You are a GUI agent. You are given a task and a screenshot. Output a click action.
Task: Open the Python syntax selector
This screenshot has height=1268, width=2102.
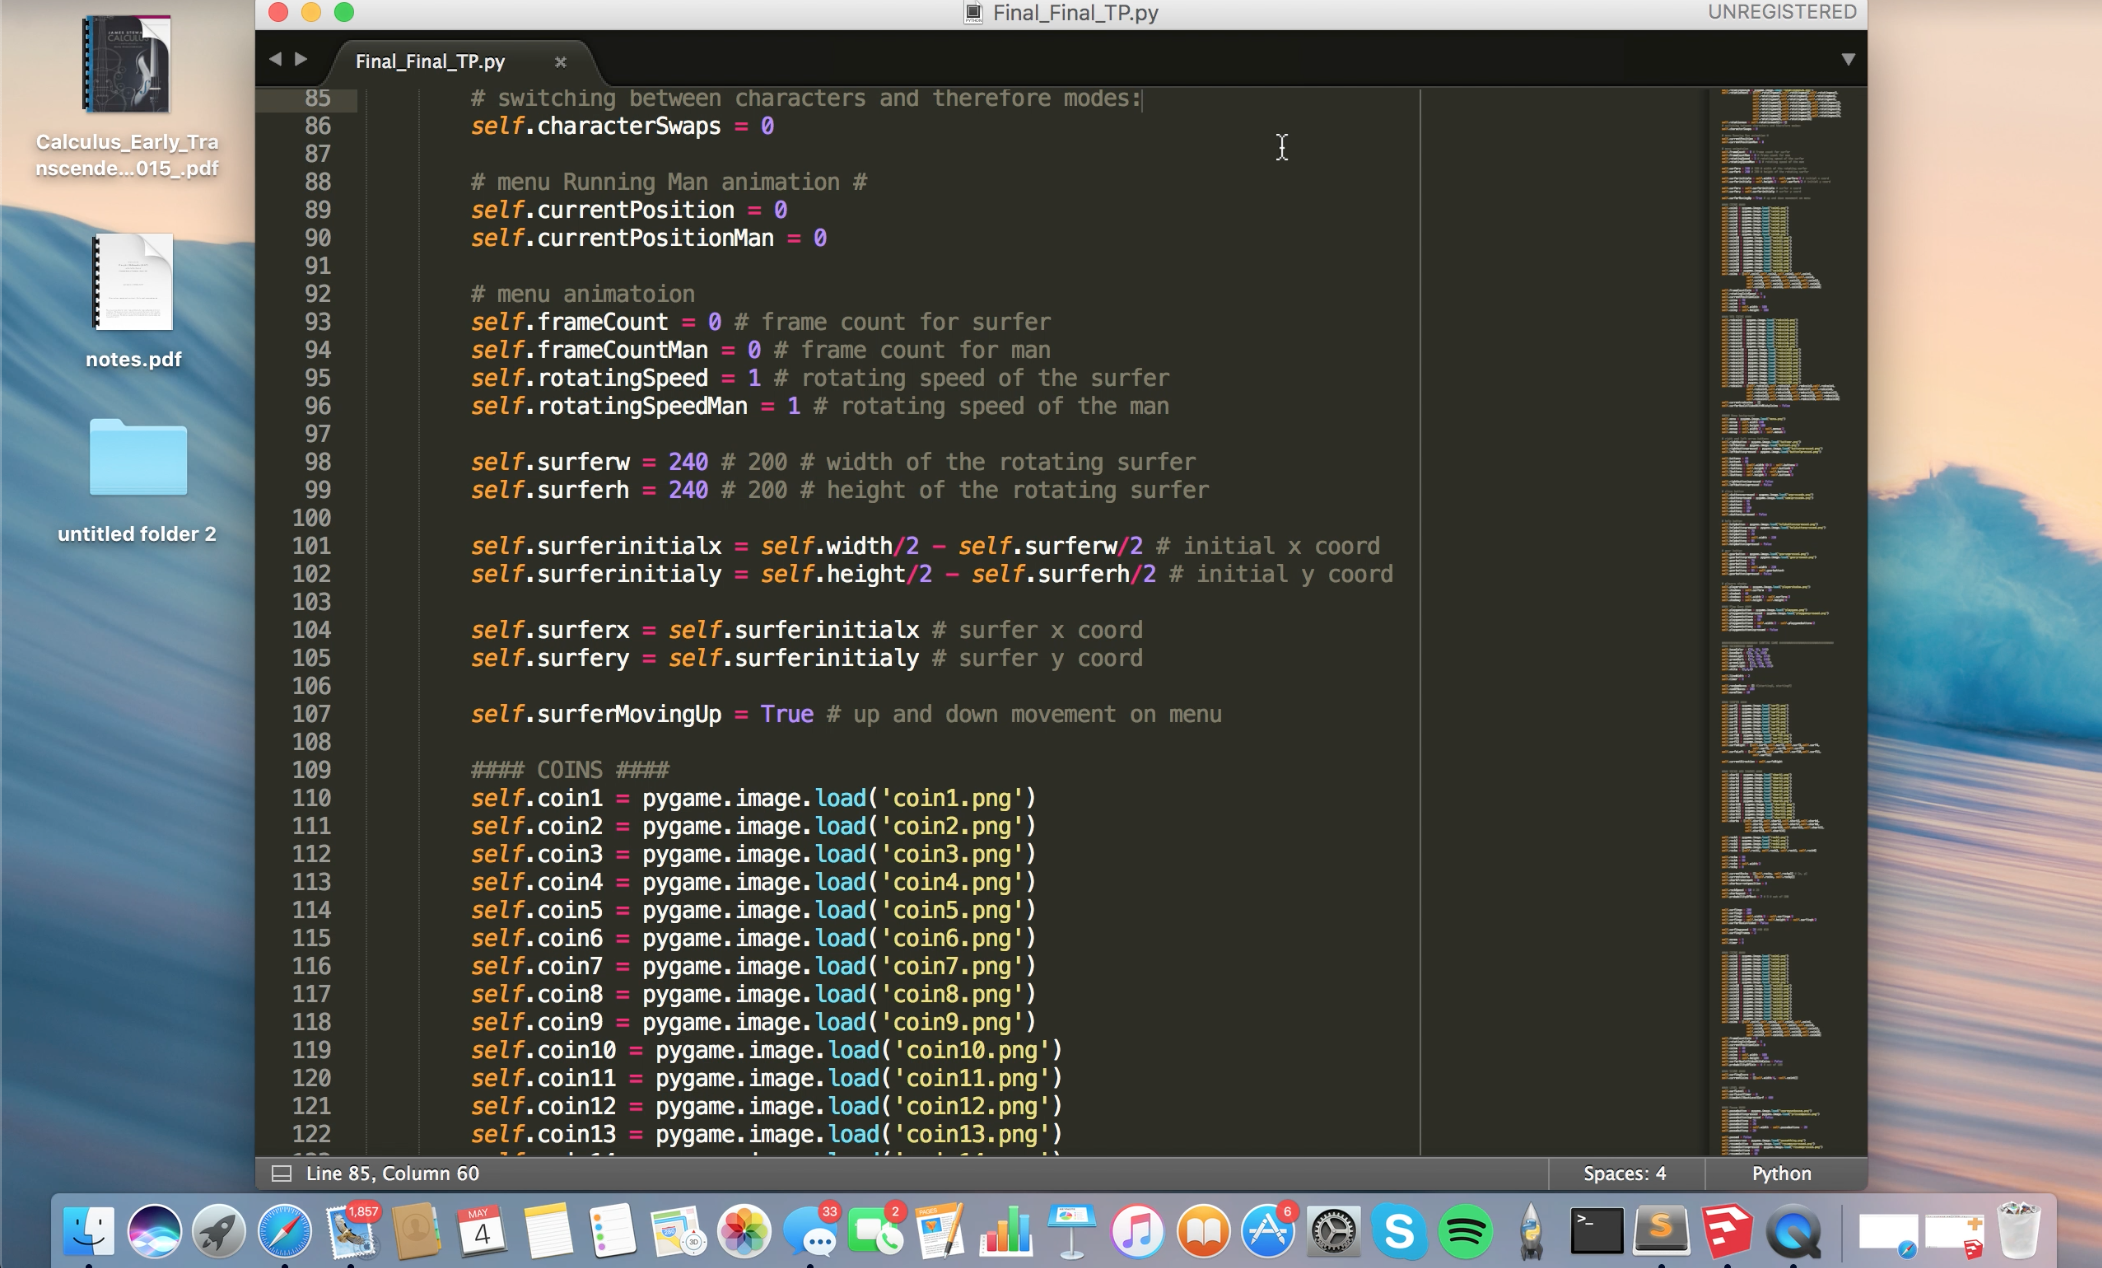point(1780,1173)
